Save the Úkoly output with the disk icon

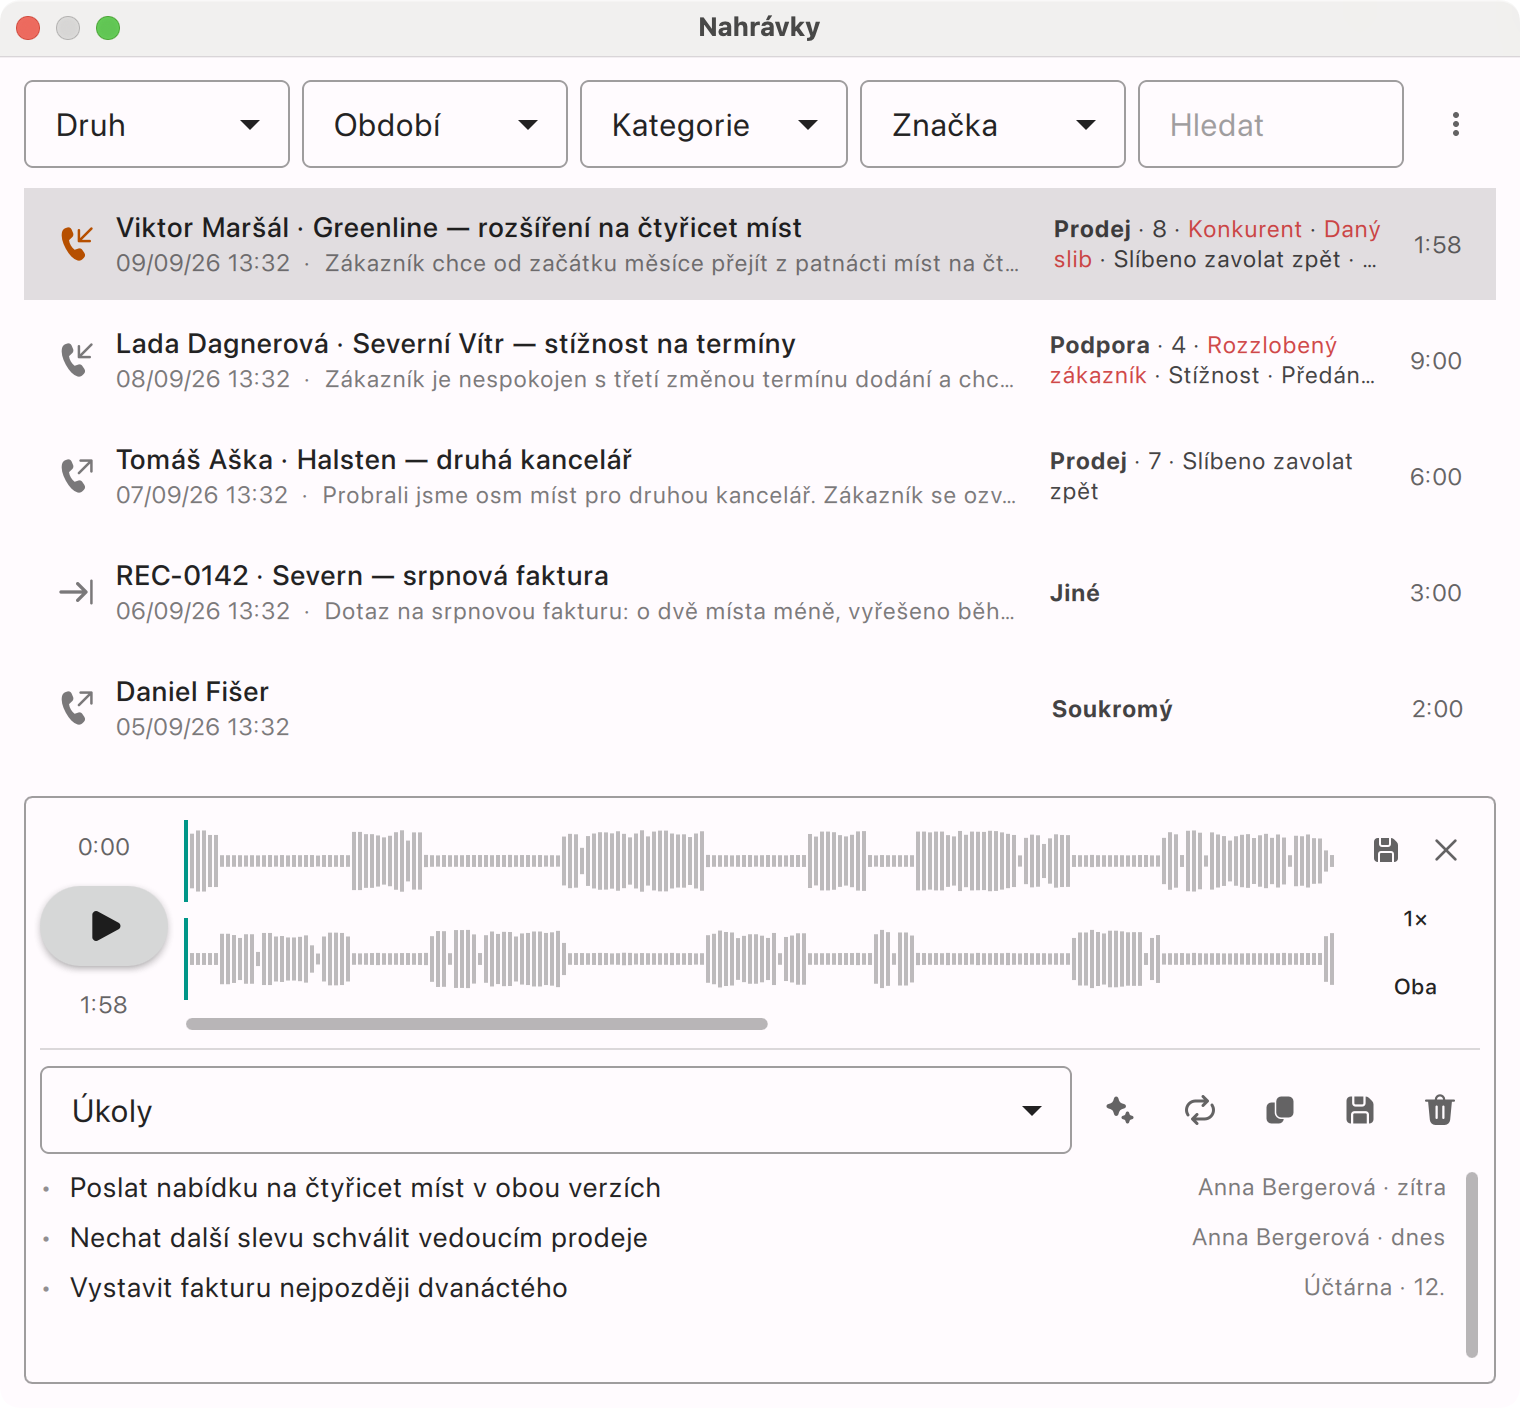[x=1360, y=1110]
